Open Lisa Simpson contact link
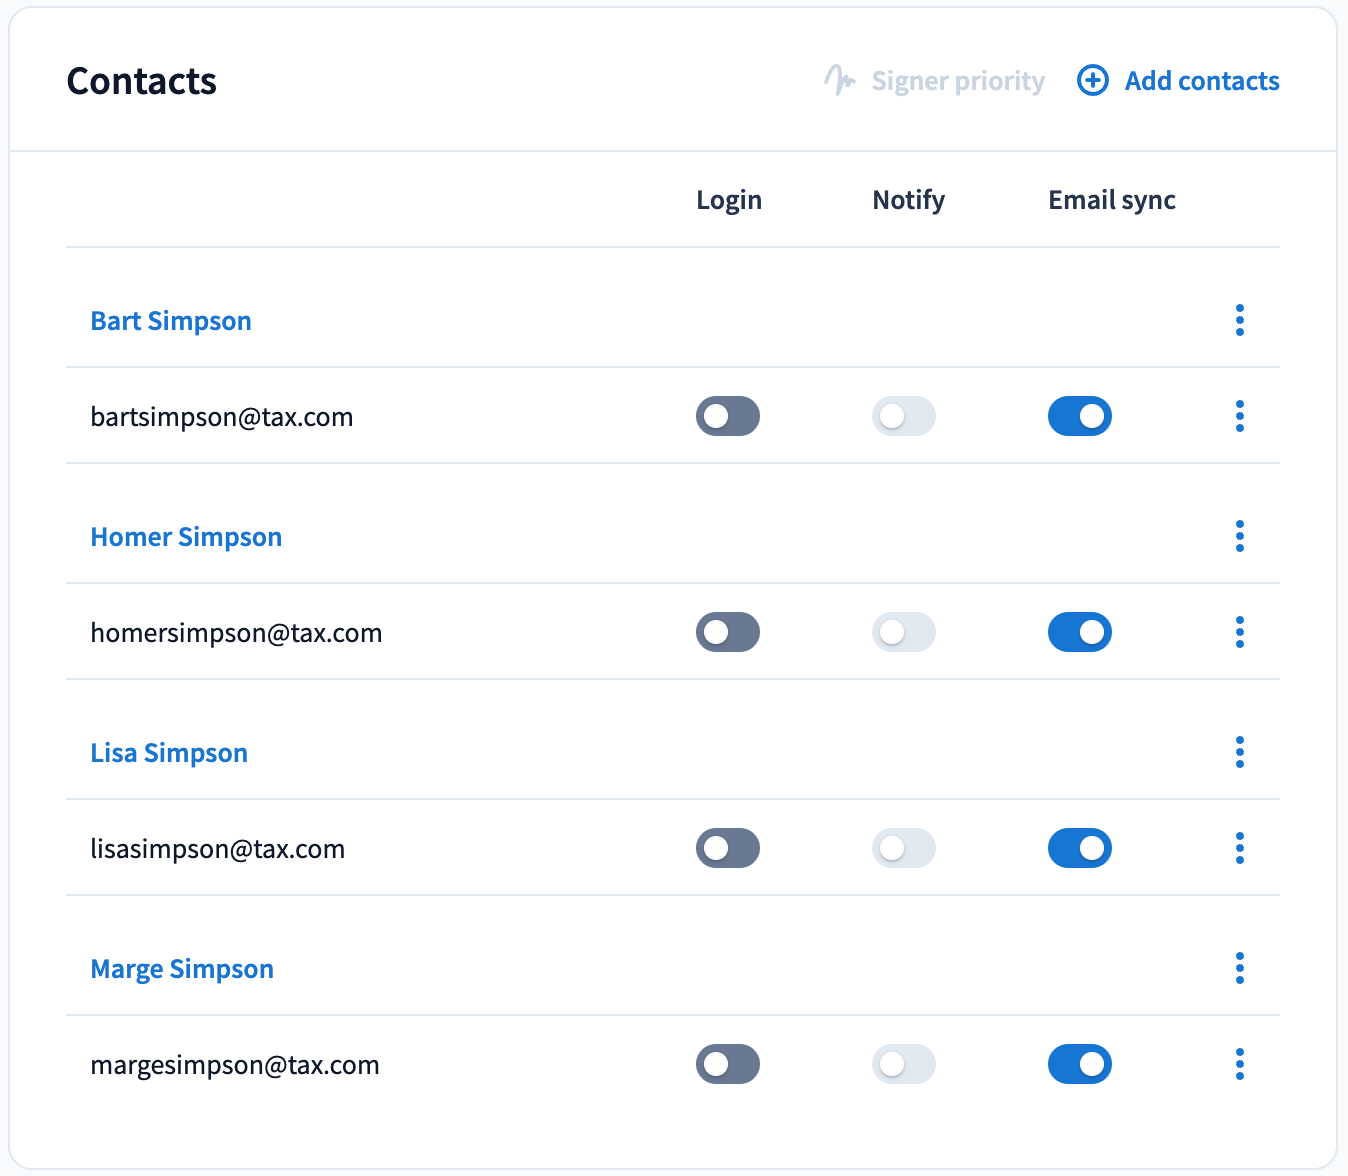The image size is (1348, 1176). 169,753
